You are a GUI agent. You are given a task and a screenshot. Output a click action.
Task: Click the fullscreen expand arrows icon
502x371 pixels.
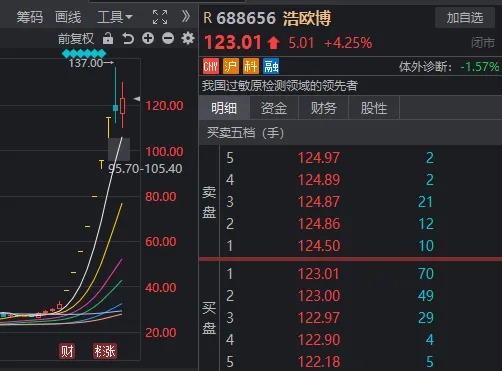point(160,17)
